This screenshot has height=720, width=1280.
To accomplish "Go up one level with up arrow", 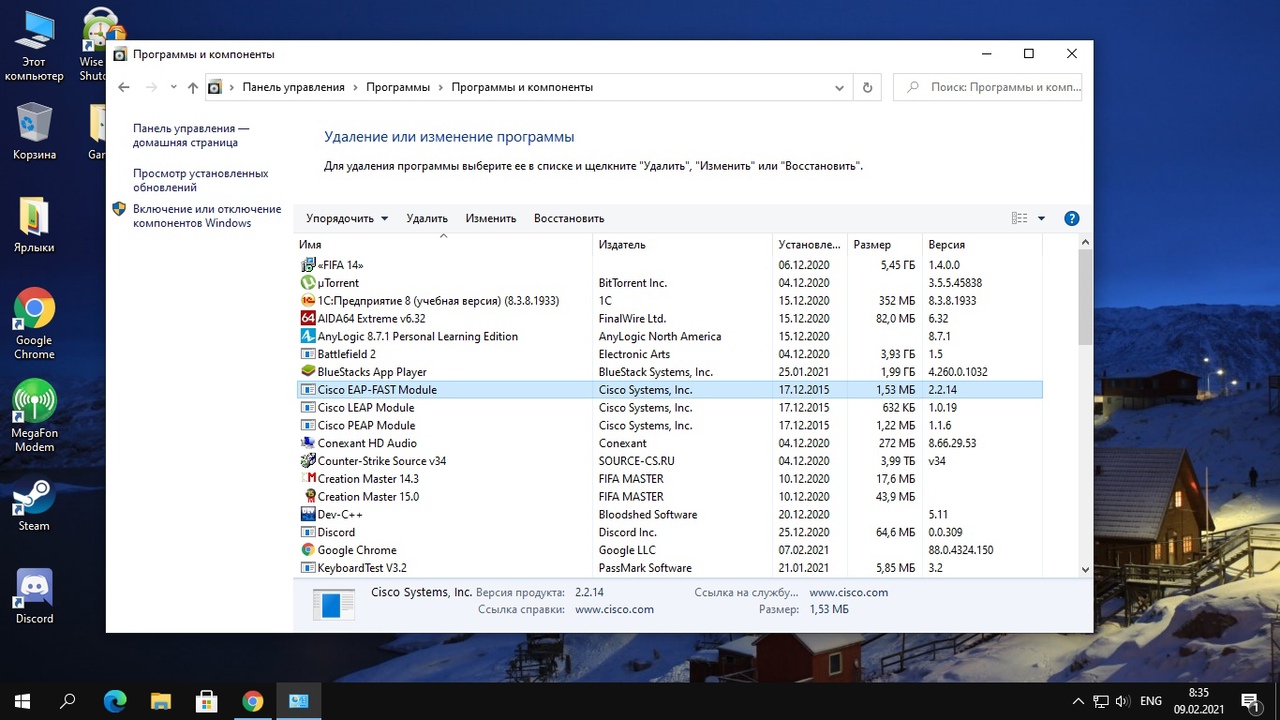I will (x=193, y=87).
